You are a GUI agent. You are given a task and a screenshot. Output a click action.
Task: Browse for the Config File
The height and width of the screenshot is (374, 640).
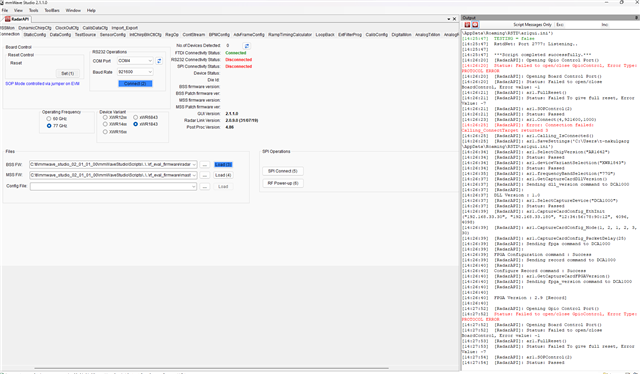coord(205,187)
